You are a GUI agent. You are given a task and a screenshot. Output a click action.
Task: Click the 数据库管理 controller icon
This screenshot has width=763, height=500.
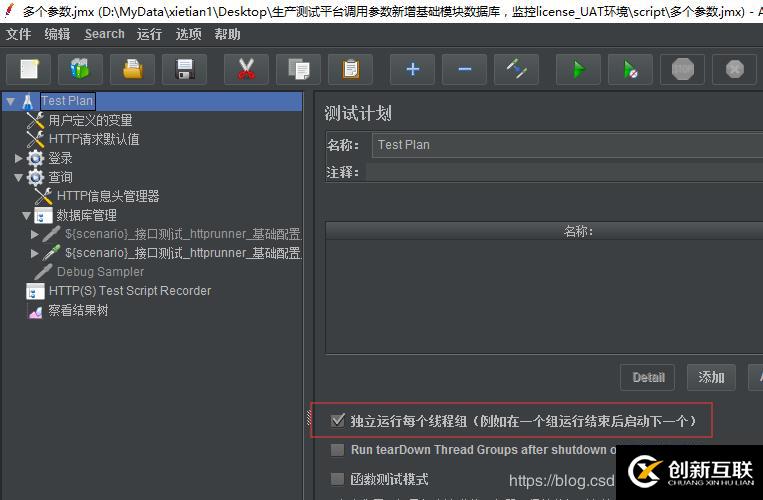(43, 215)
